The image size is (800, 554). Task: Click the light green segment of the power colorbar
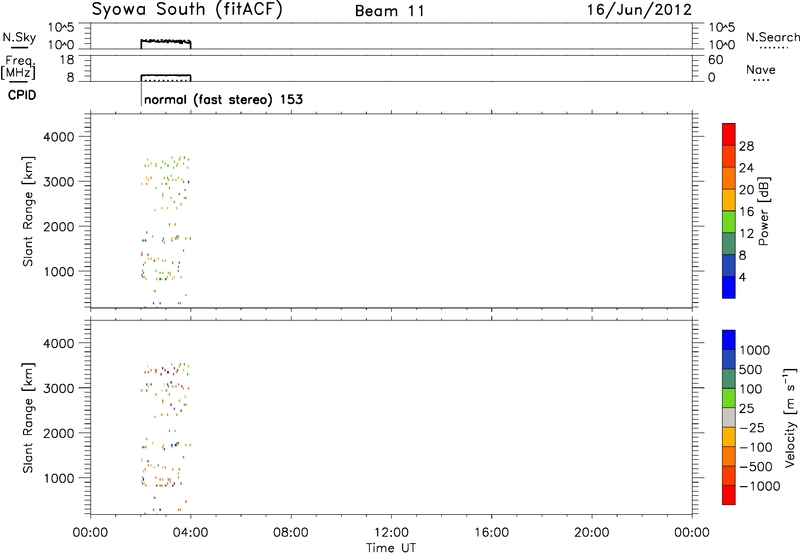click(x=729, y=222)
